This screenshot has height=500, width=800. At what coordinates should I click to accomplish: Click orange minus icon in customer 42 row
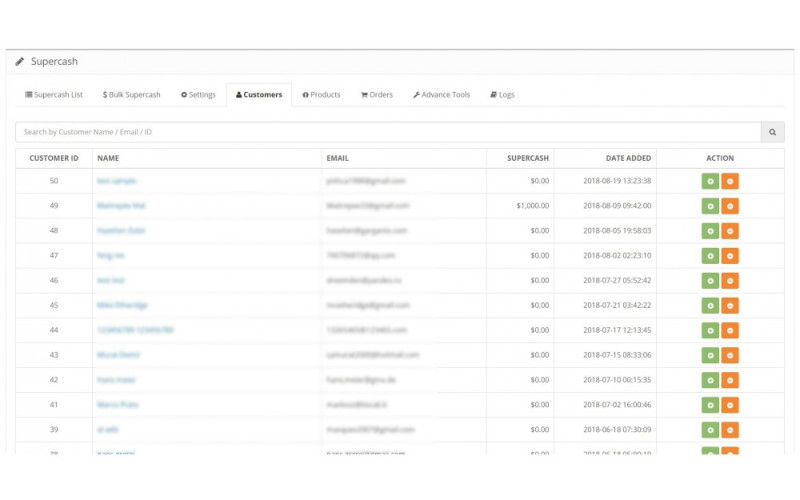pyautogui.click(x=730, y=380)
